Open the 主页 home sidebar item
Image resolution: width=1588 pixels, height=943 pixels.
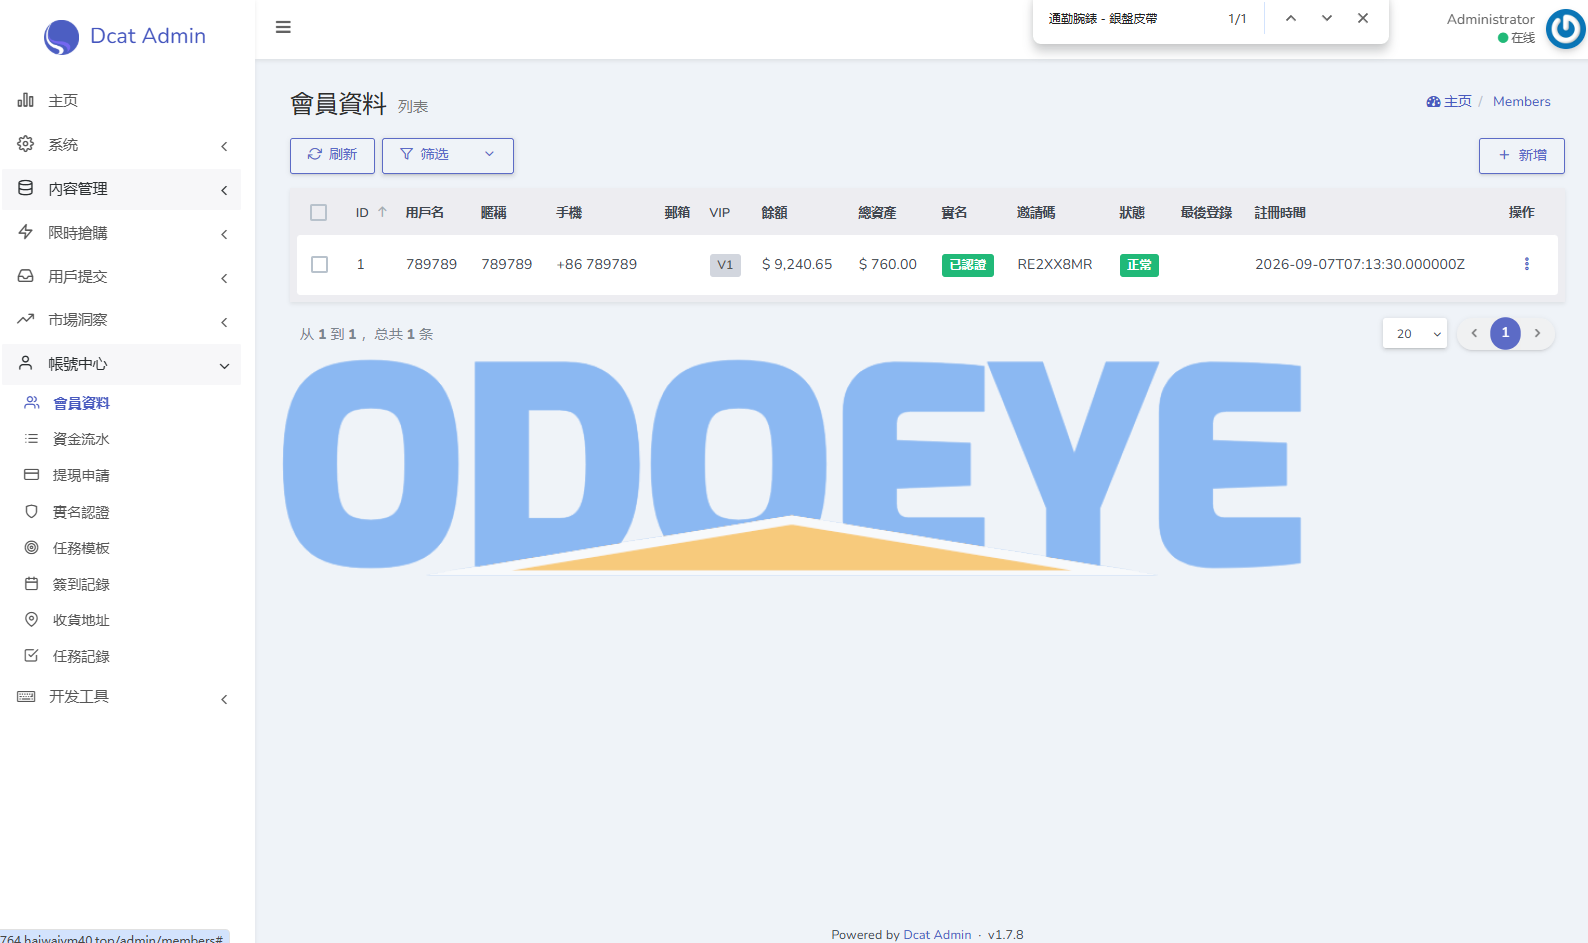(121, 101)
